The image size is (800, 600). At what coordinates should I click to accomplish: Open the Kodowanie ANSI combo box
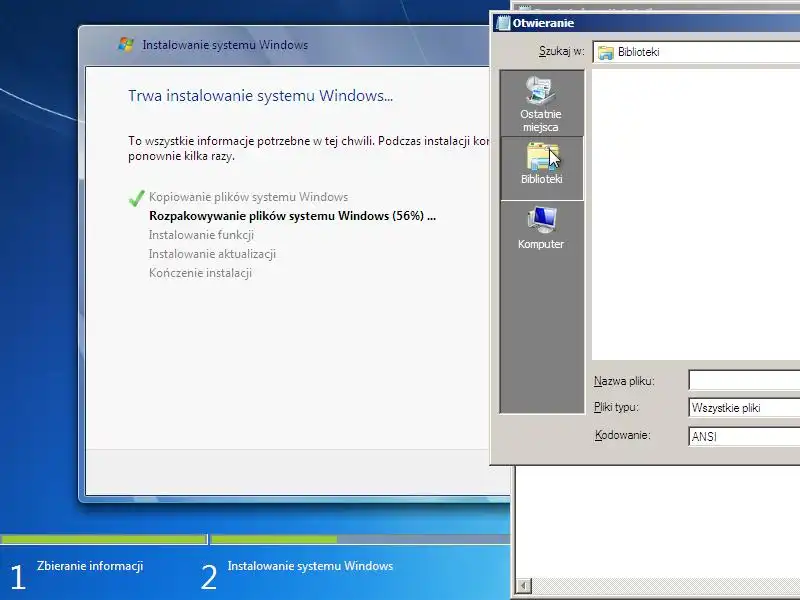click(744, 436)
